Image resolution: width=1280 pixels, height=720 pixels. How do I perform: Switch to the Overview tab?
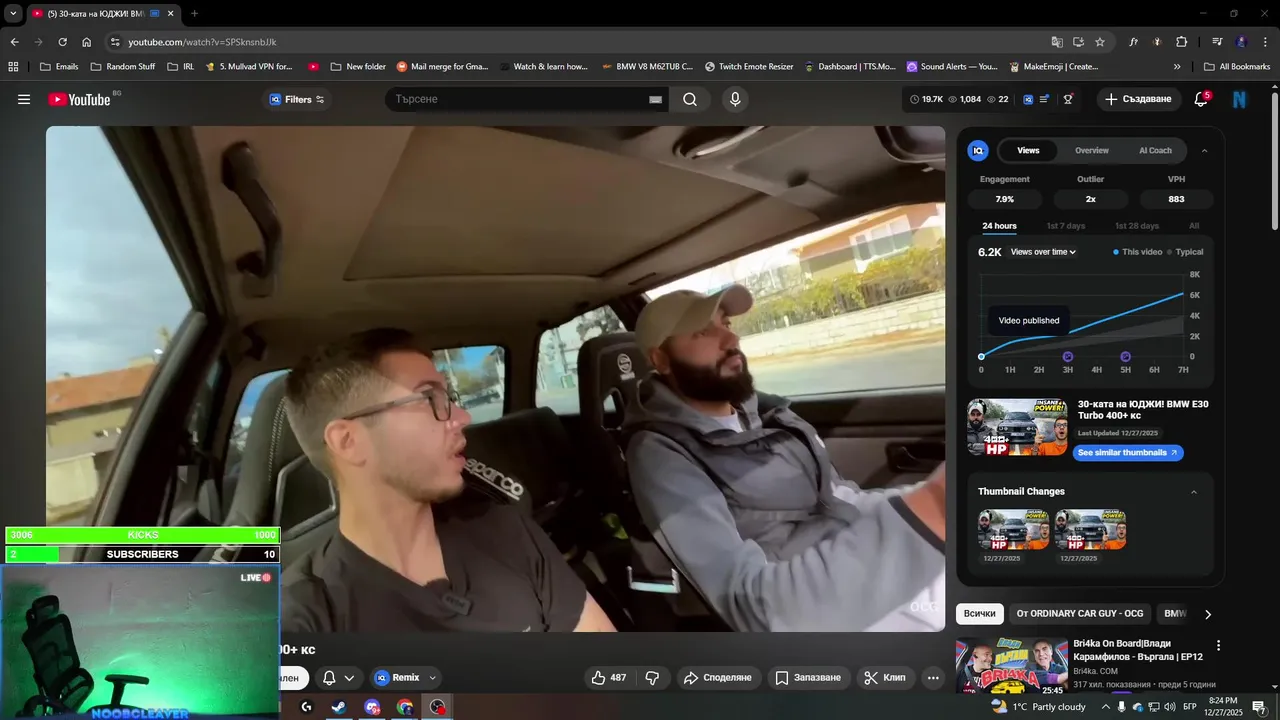tap(1092, 150)
